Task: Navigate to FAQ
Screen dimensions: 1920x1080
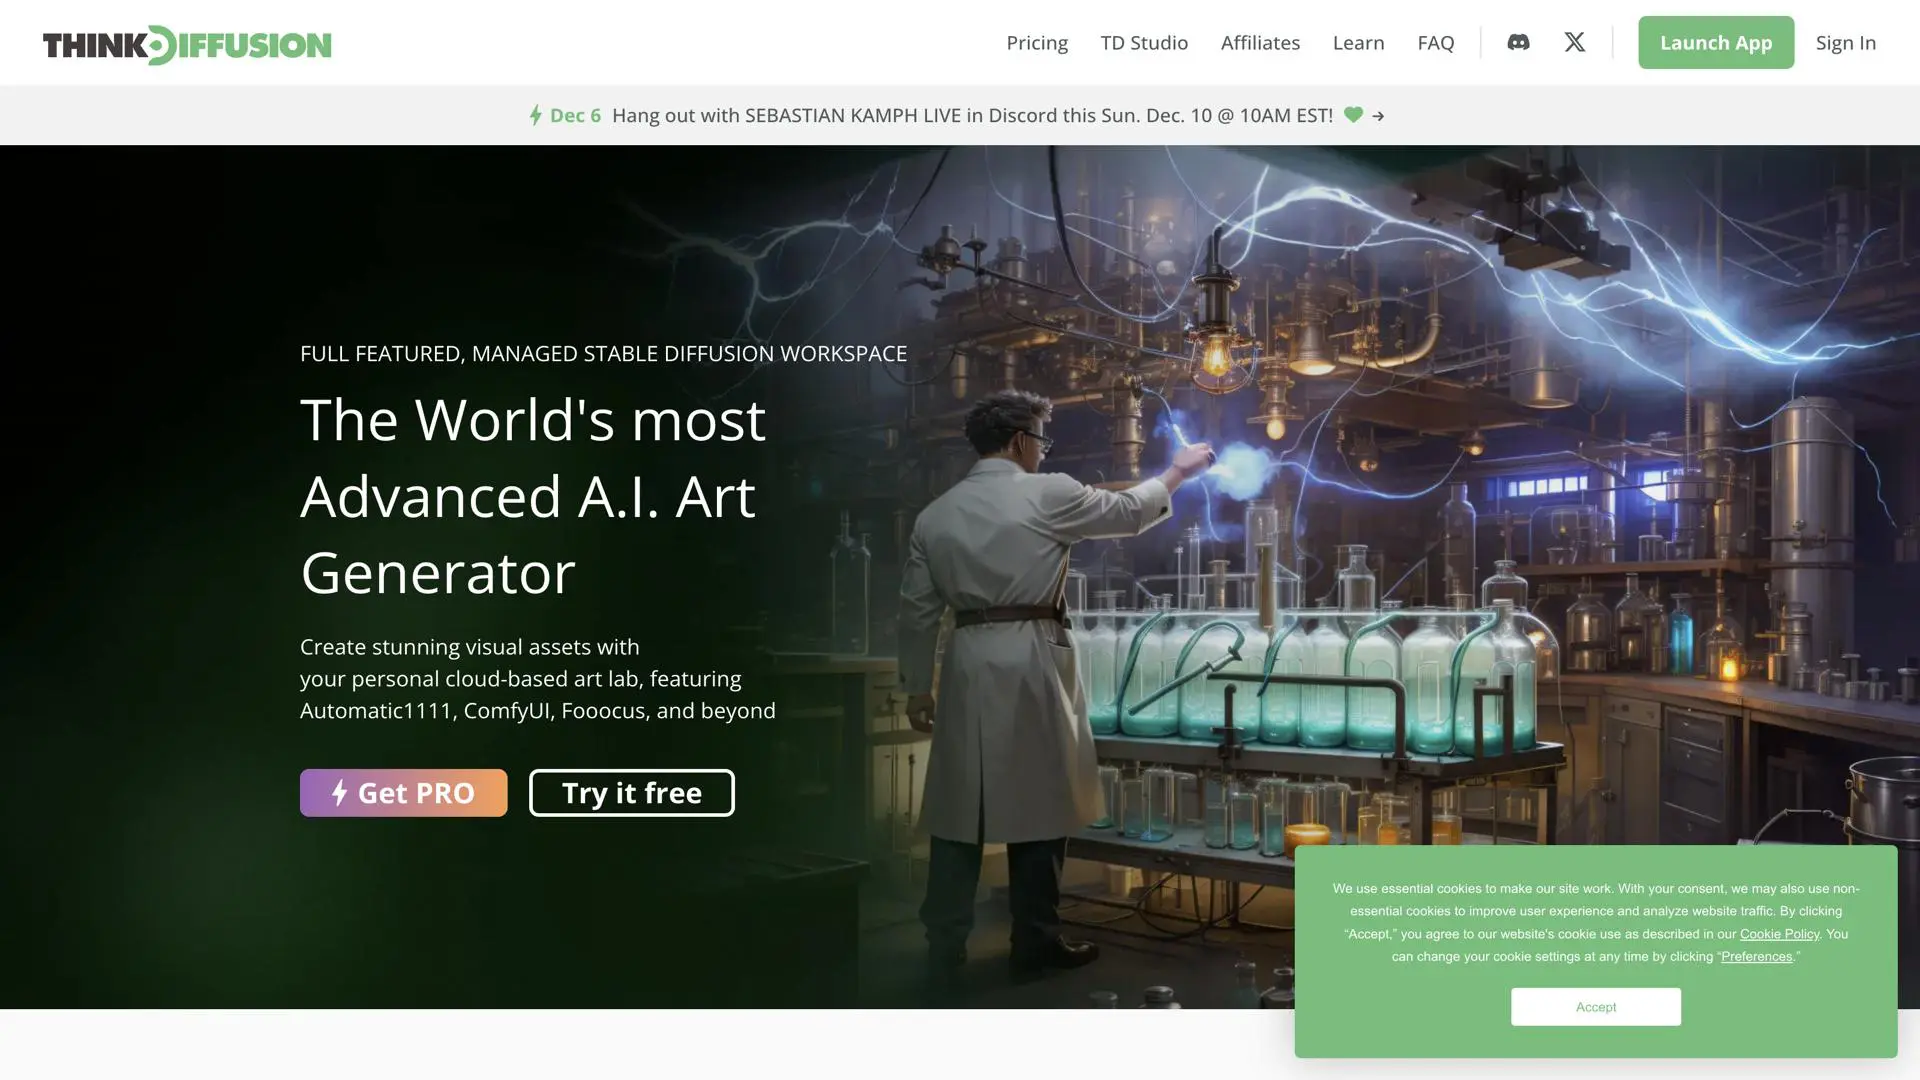Action: 1435,43
